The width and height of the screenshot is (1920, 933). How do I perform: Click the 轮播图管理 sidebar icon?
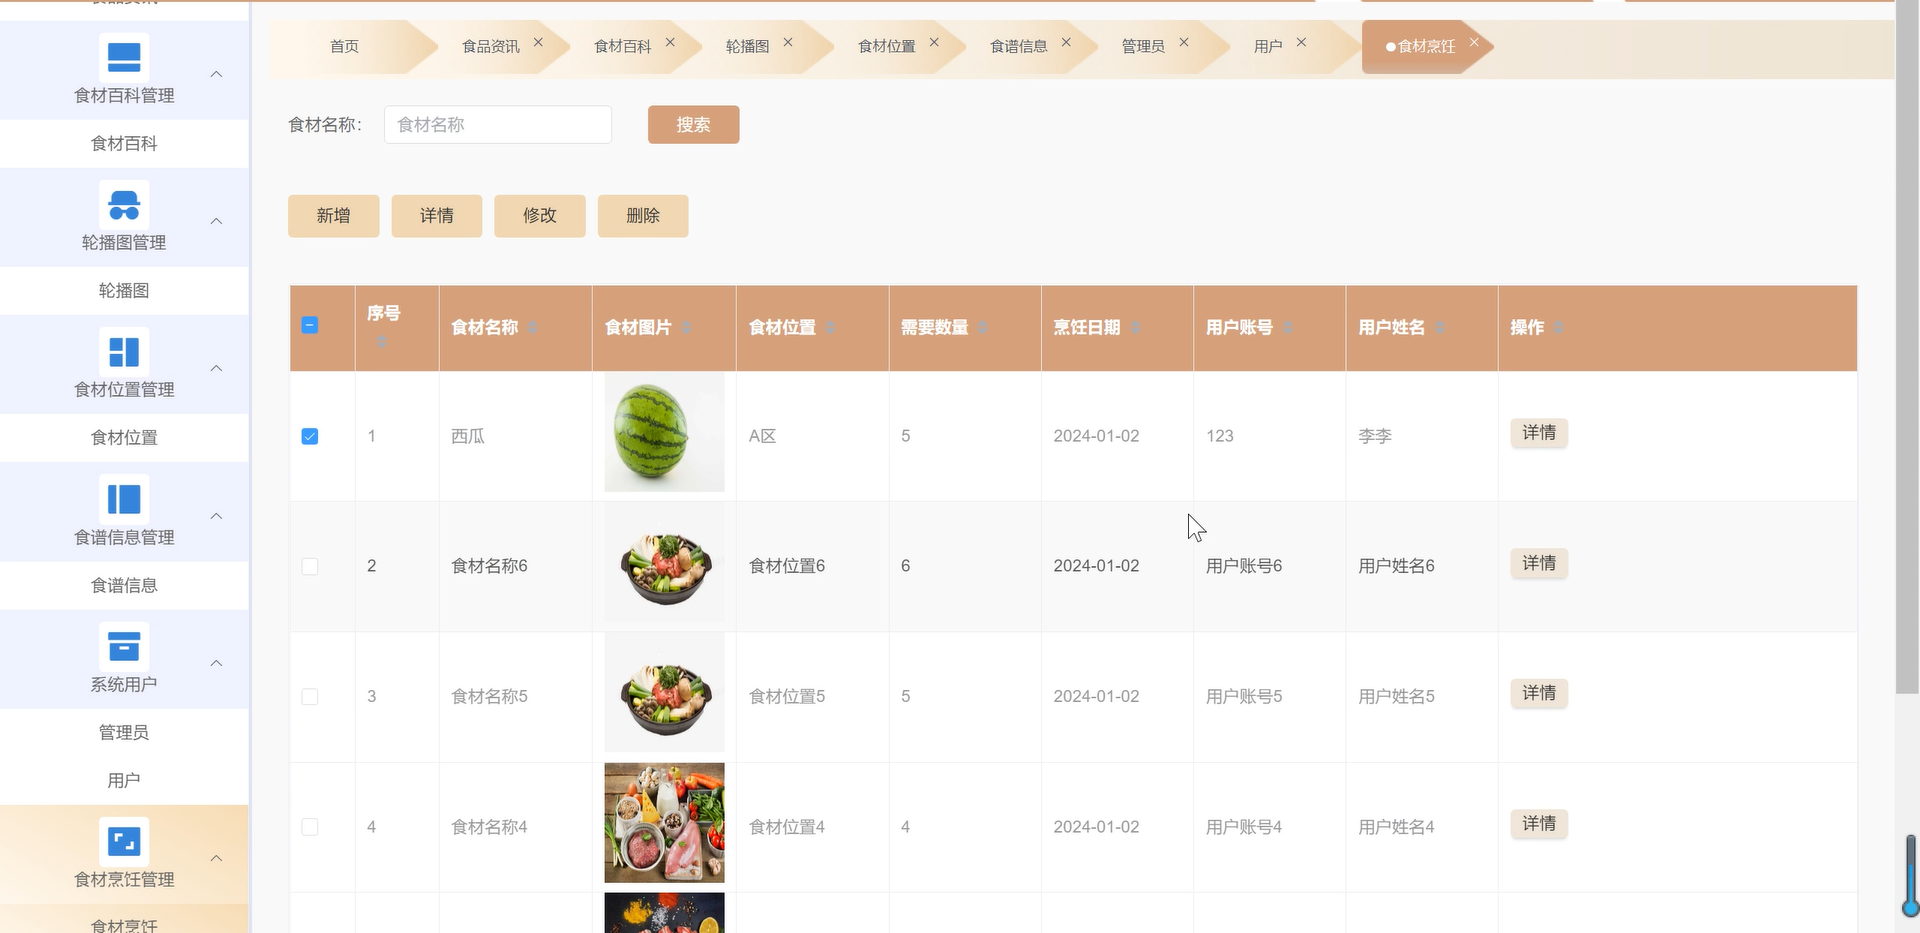pos(124,204)
